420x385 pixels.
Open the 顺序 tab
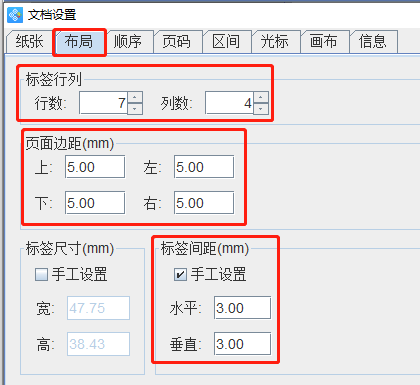click(128, 42)
